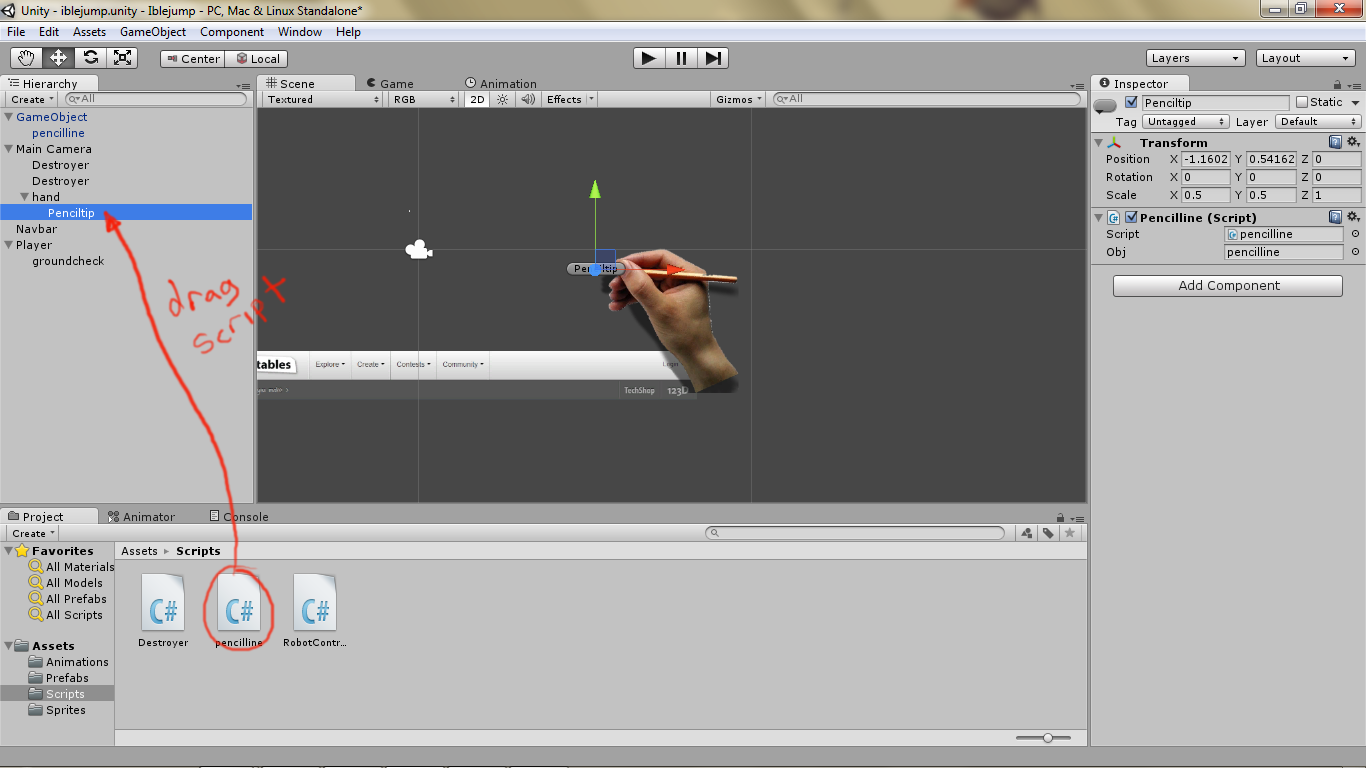Open the Layers dropdown
The width and height of the screenshot is (1366, 768).
pos(1195,58)
